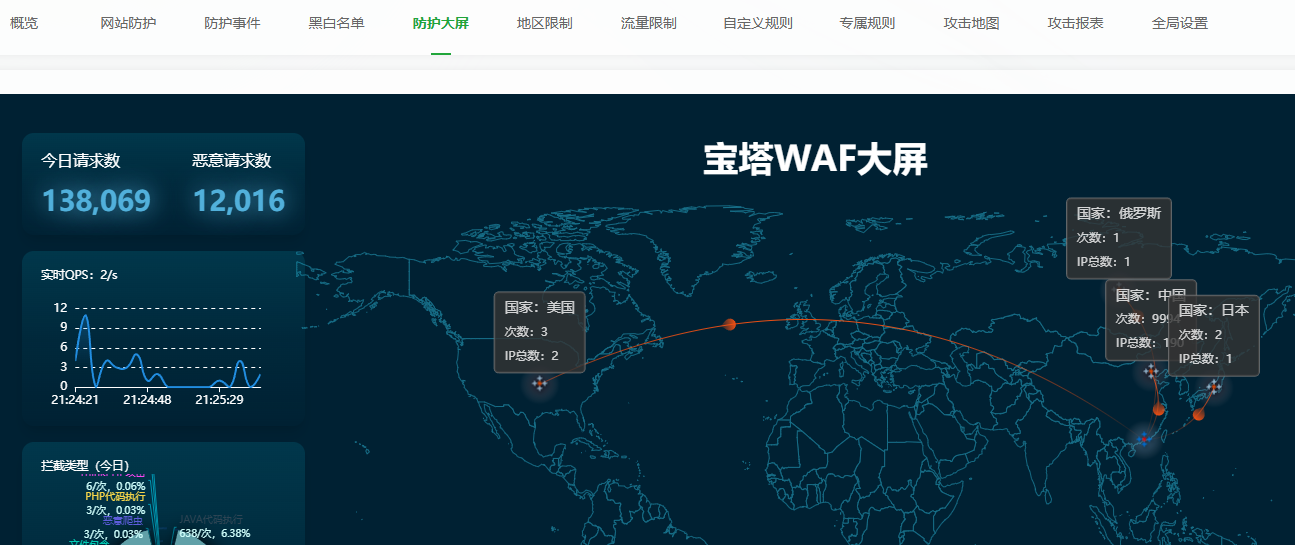Open the 概览 tab
This screenshot has height=545, width=1295.
pyautogui.click(x=24, y=23)
